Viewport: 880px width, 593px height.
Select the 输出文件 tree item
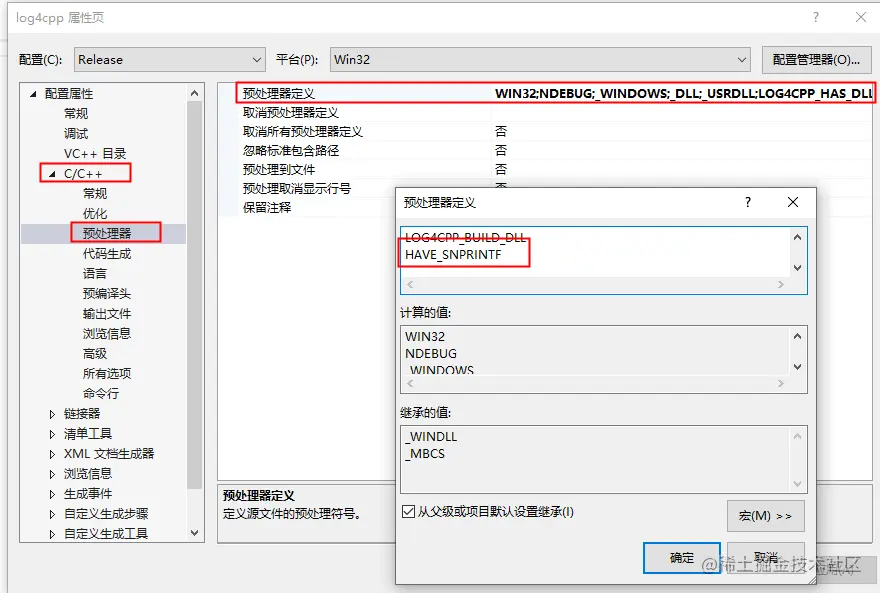click(107, 314)
